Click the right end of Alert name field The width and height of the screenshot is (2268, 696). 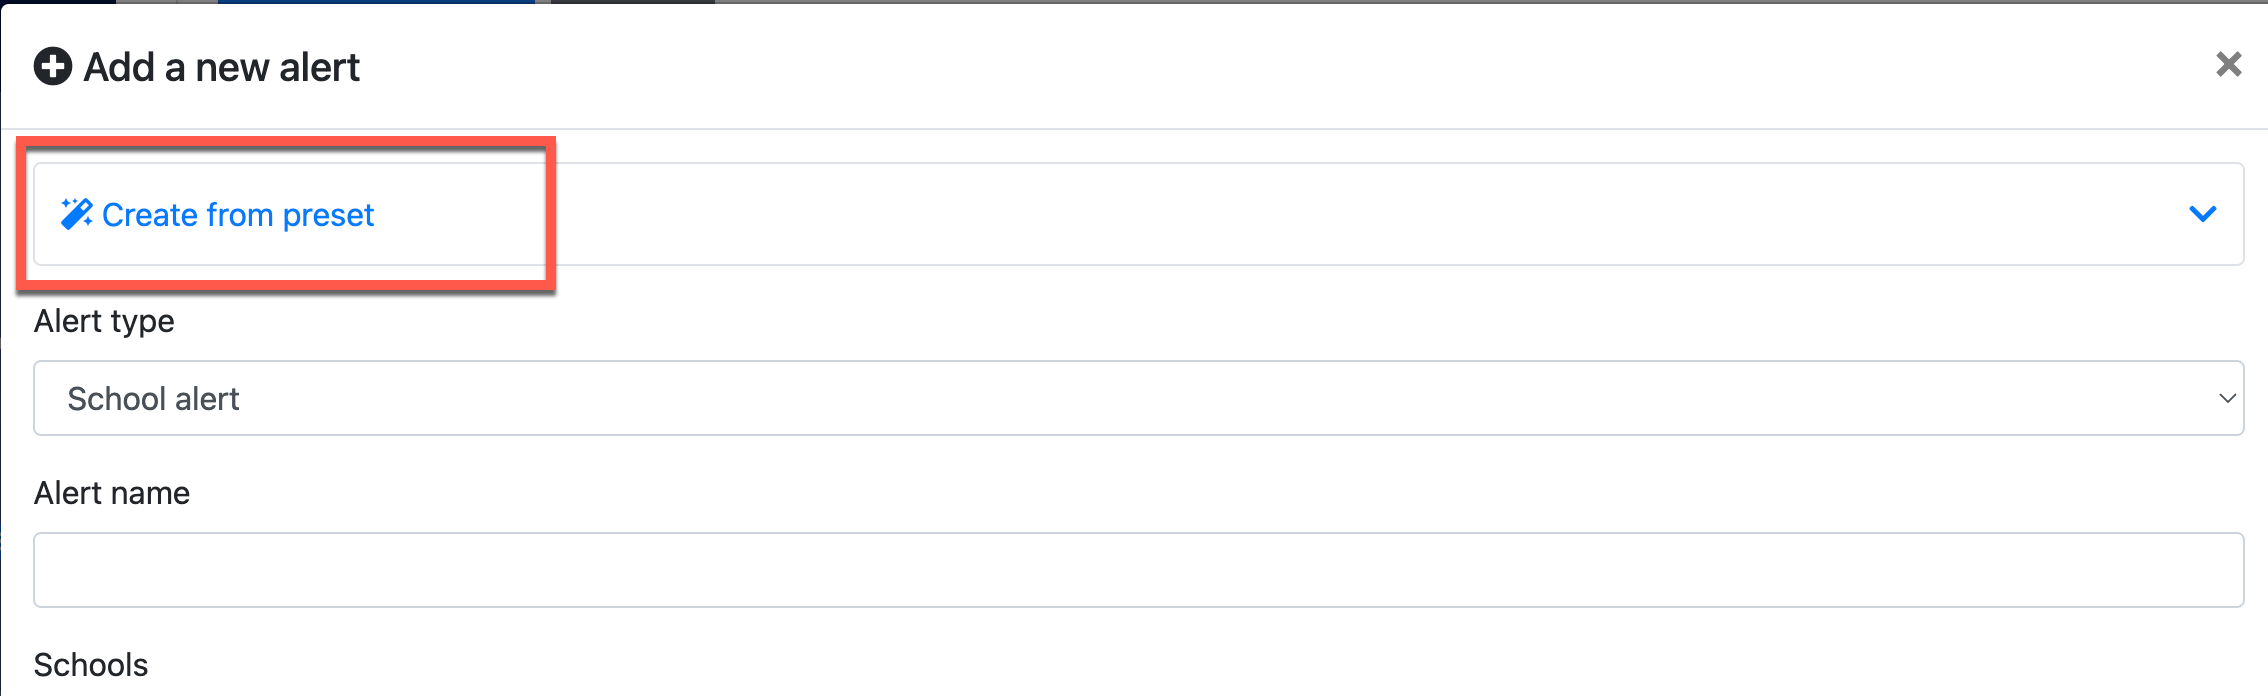click(2200, 570)
